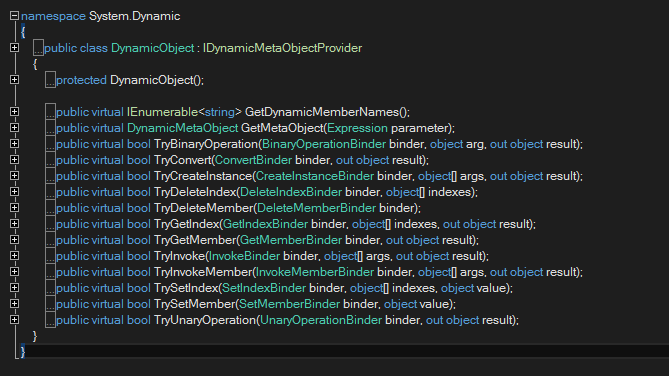This screenshot has width=669, height=376.
Task: Click the namespace keyword
Action: (53, 16)
